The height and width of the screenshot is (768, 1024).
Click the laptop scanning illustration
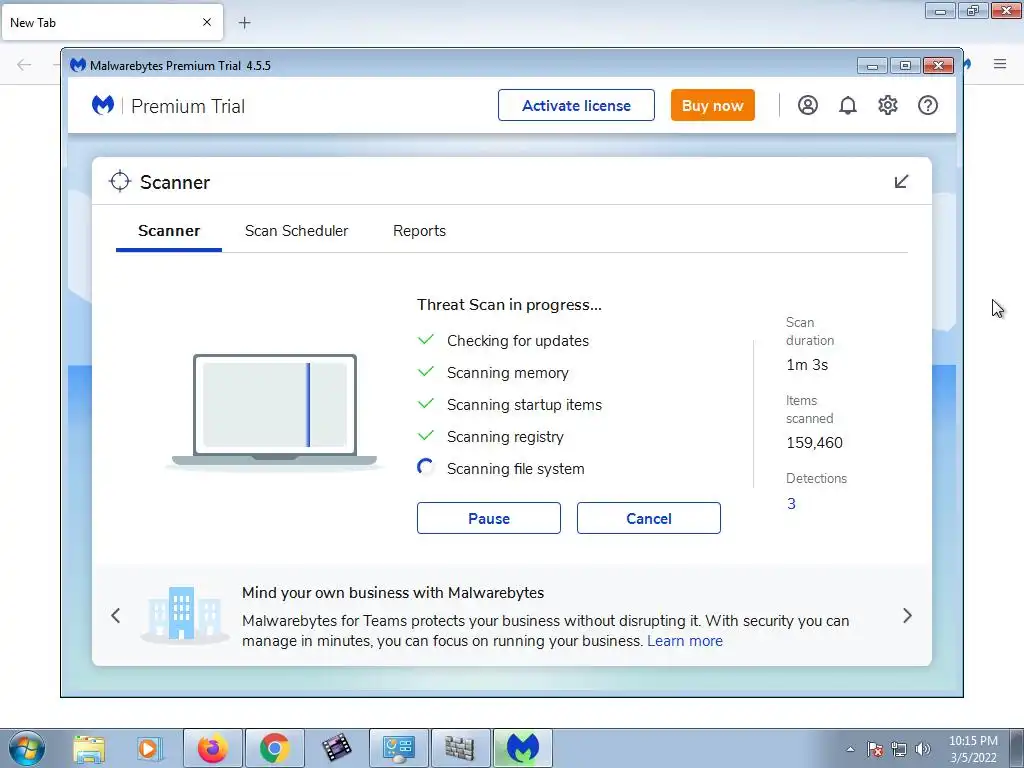274,411
